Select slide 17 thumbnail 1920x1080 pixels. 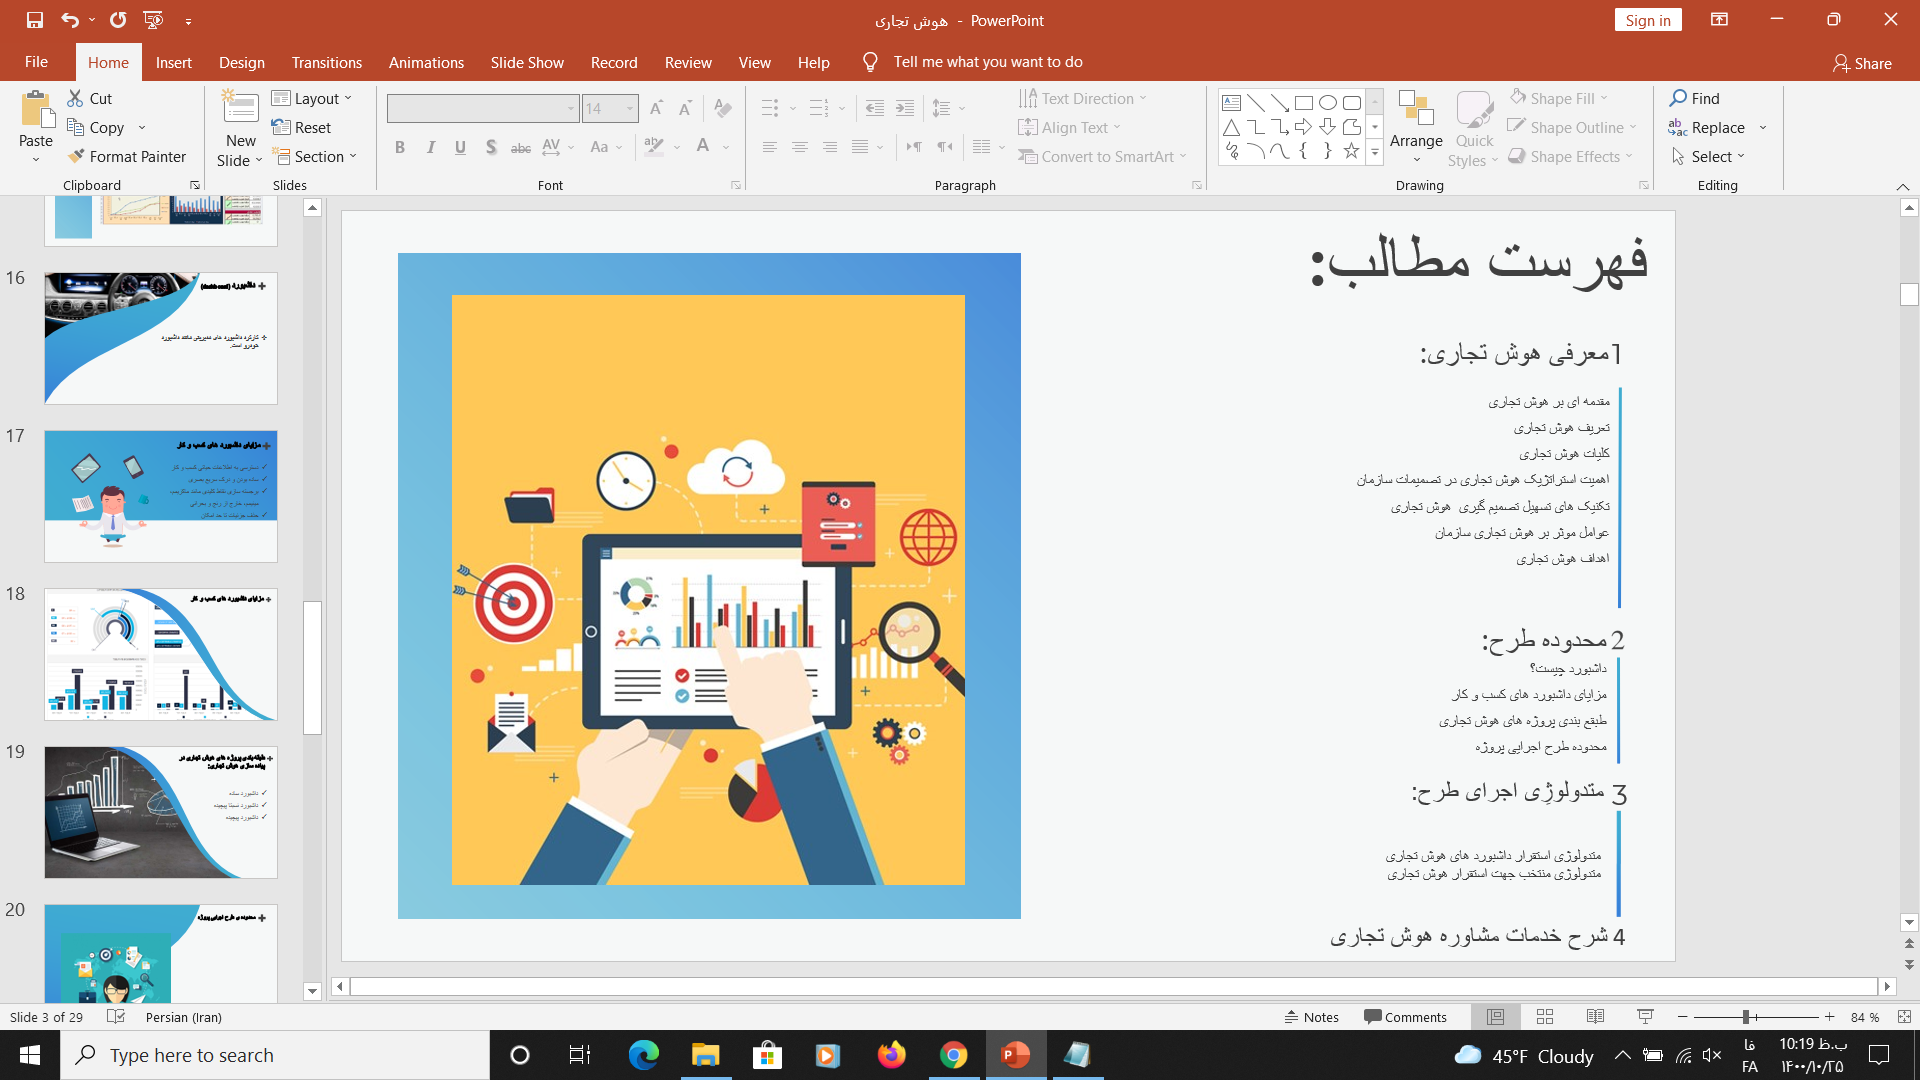160,496
